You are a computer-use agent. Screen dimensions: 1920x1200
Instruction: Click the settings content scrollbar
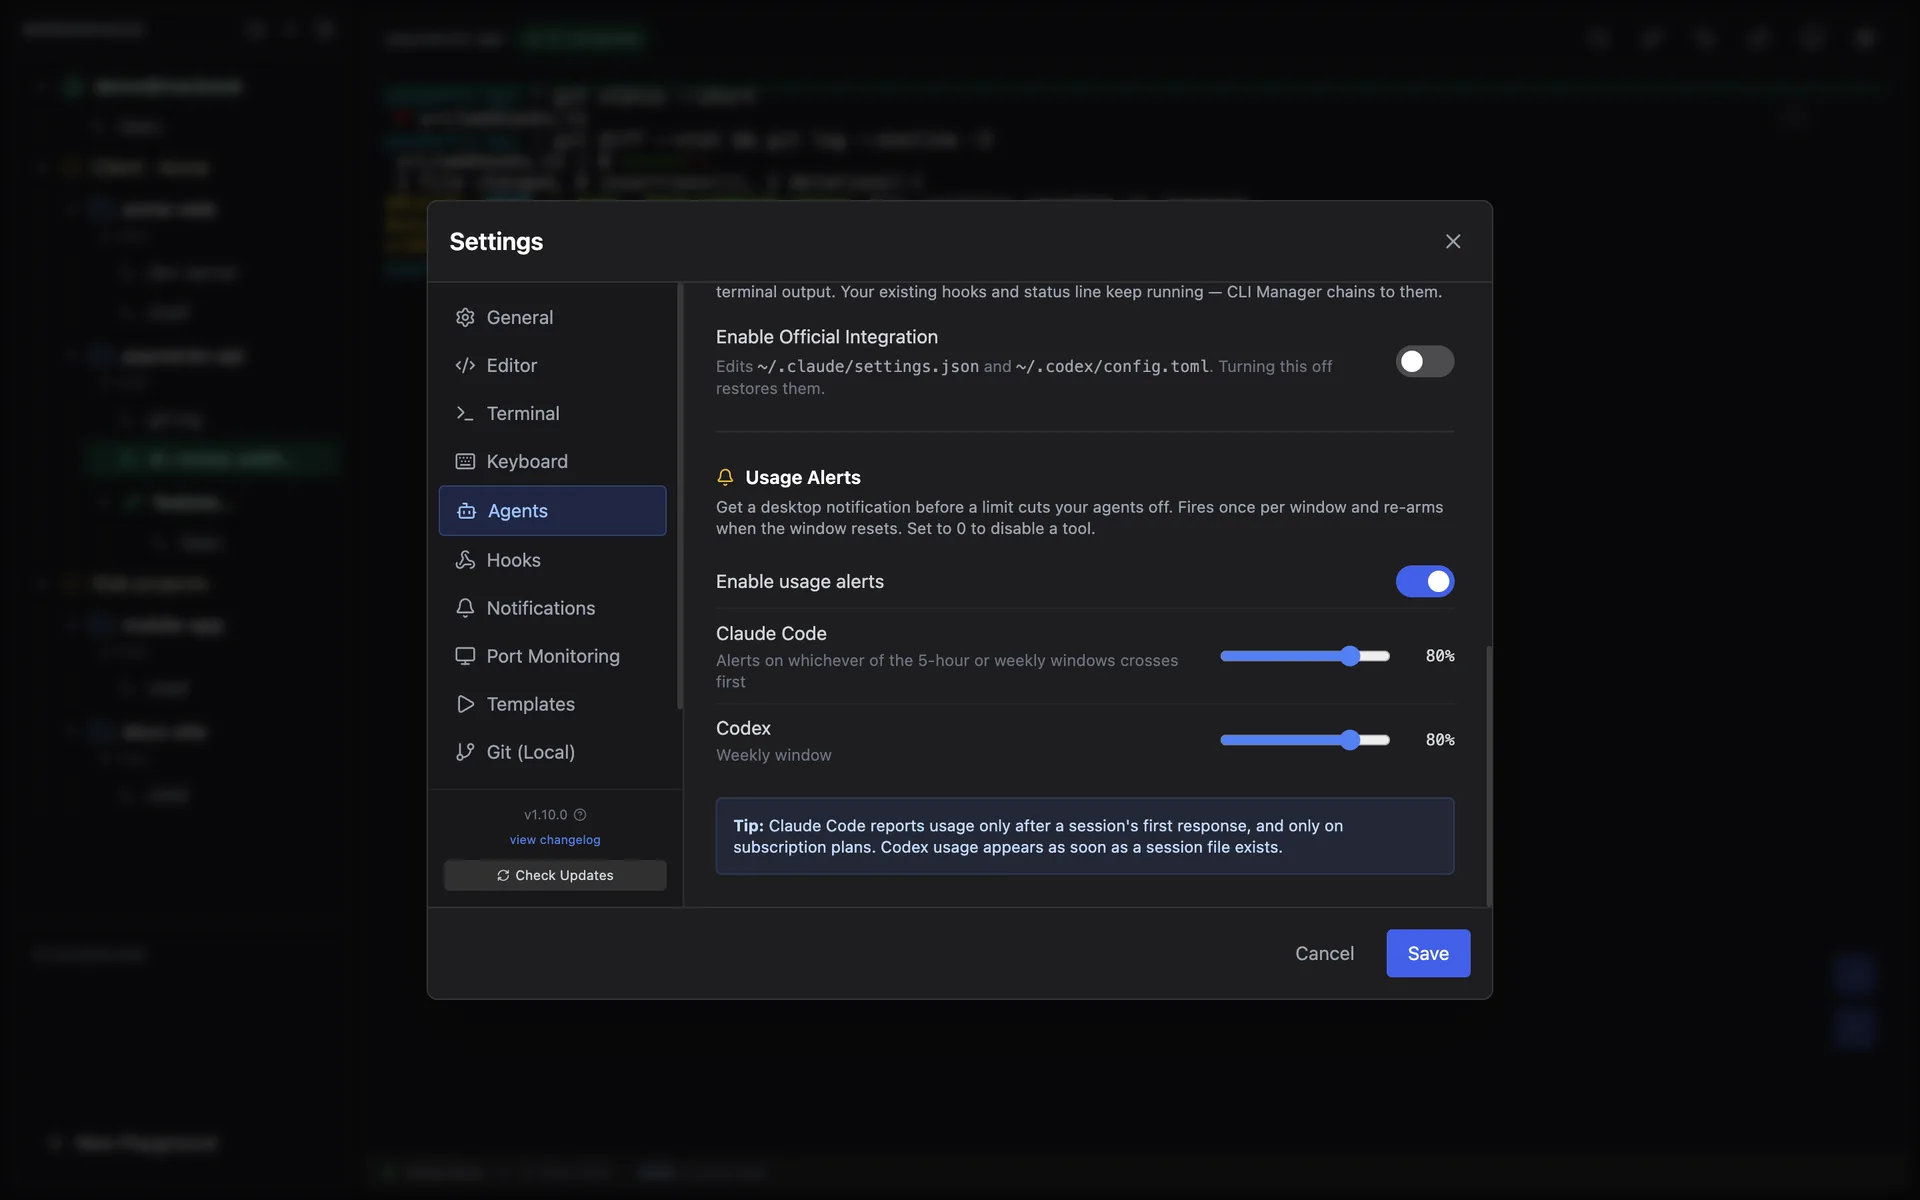pyautogui.click(x=1489, y=776)
